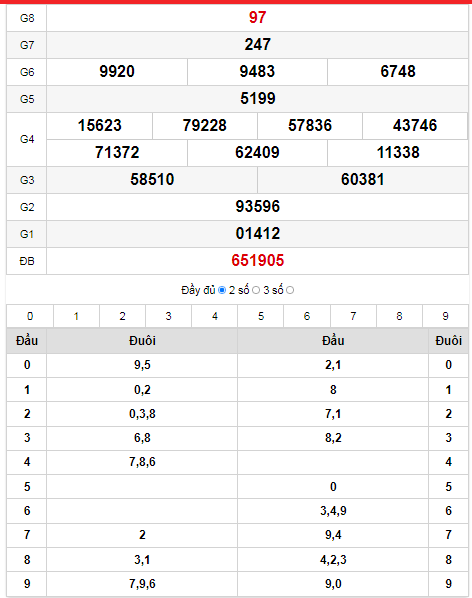Viewport: 472px width, 598px height.
Task: Click the G8 row label
Action: pos(27,18)
